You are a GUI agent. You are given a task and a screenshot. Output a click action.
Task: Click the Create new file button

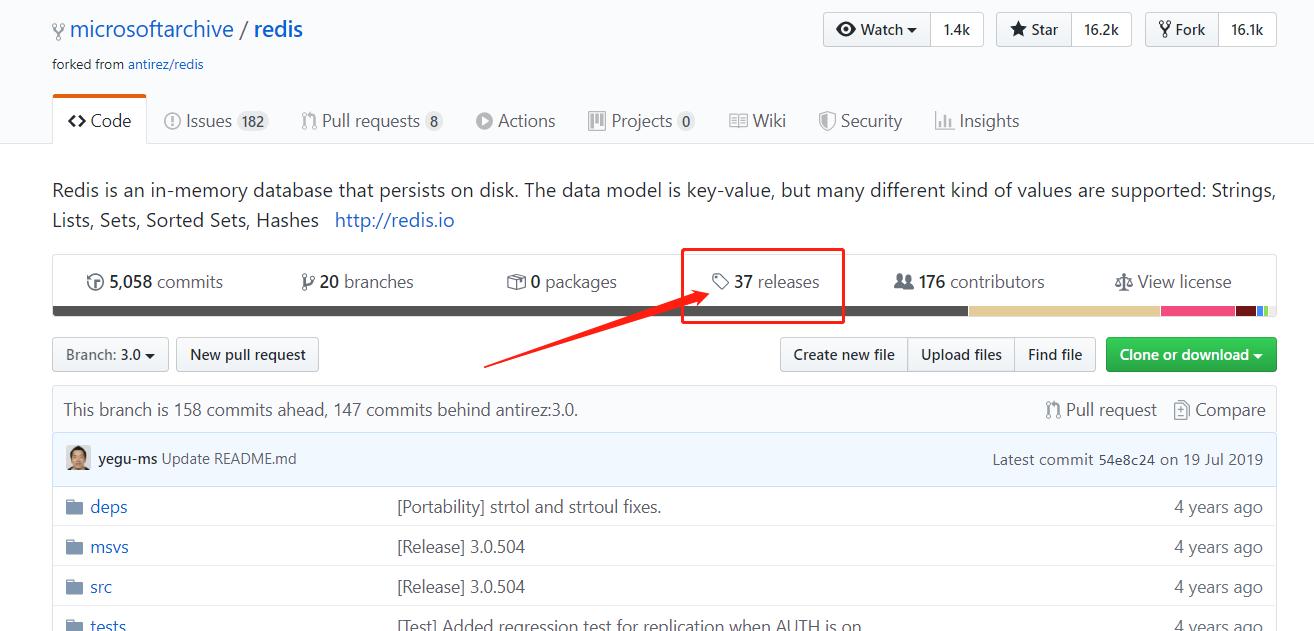(844, 354)
